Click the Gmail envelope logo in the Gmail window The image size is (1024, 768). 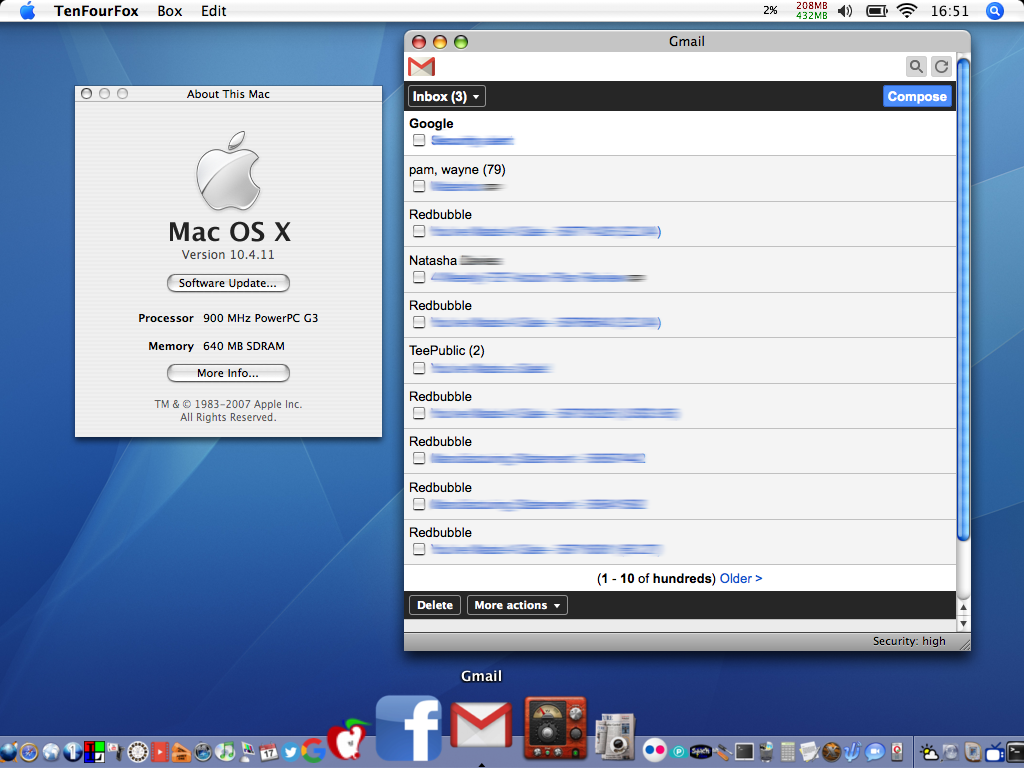click(x=421, y=67)
